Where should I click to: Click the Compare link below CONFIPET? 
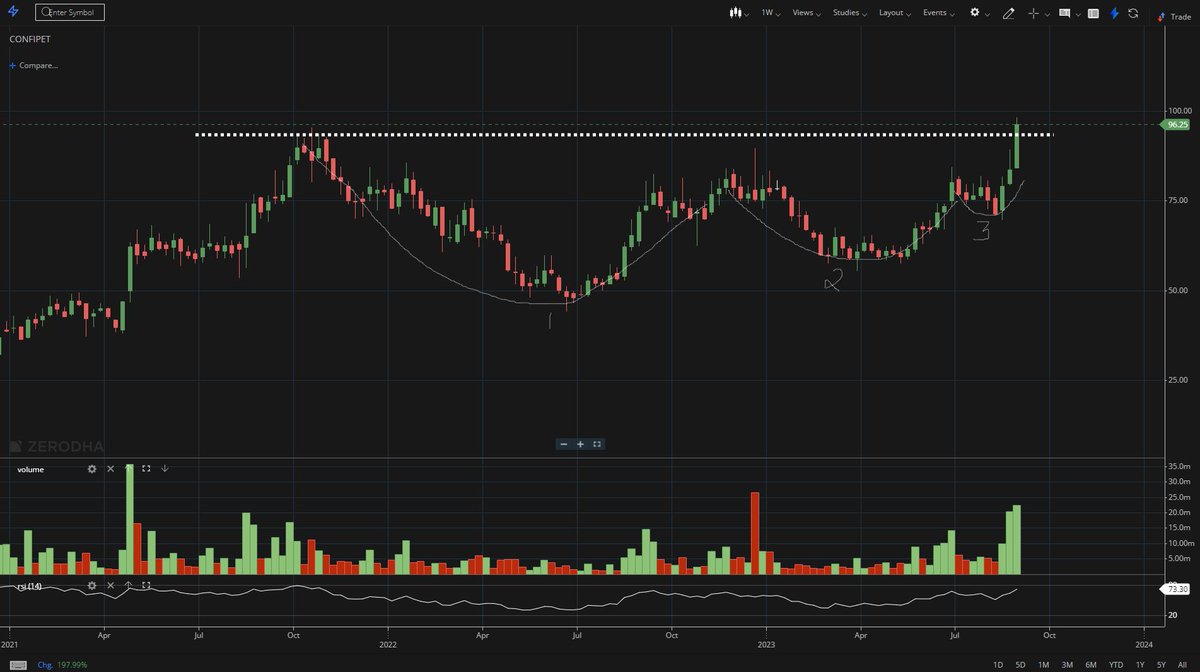click(35, 65)
